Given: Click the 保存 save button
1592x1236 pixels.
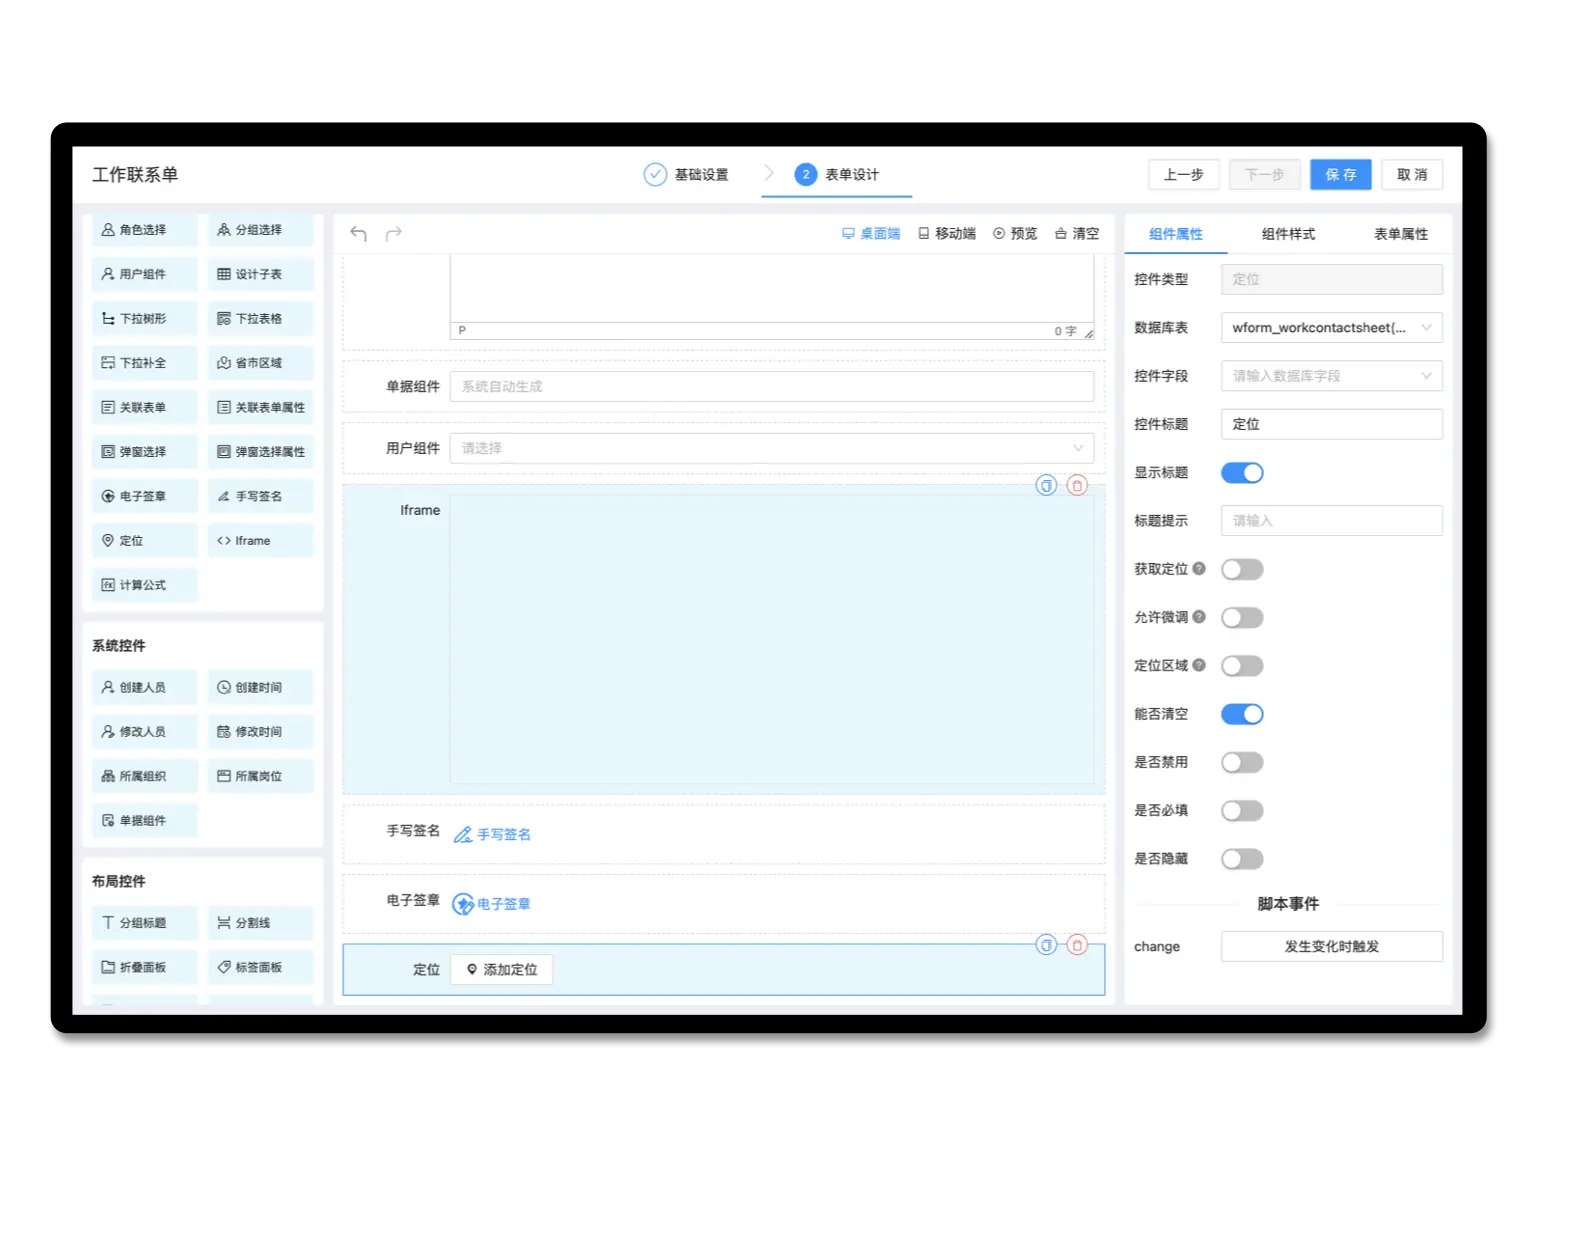Looking at the screenshot, I should tap(1340, 175).
